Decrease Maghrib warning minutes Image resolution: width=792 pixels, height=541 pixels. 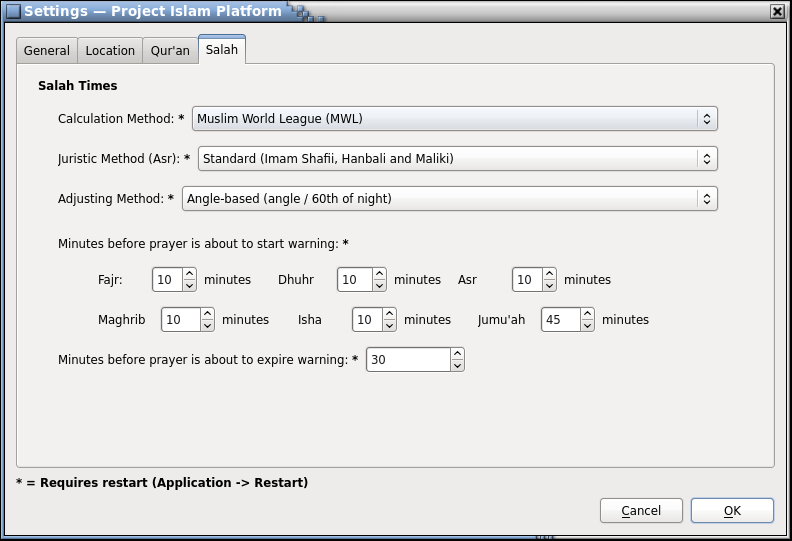pos(208,325)
